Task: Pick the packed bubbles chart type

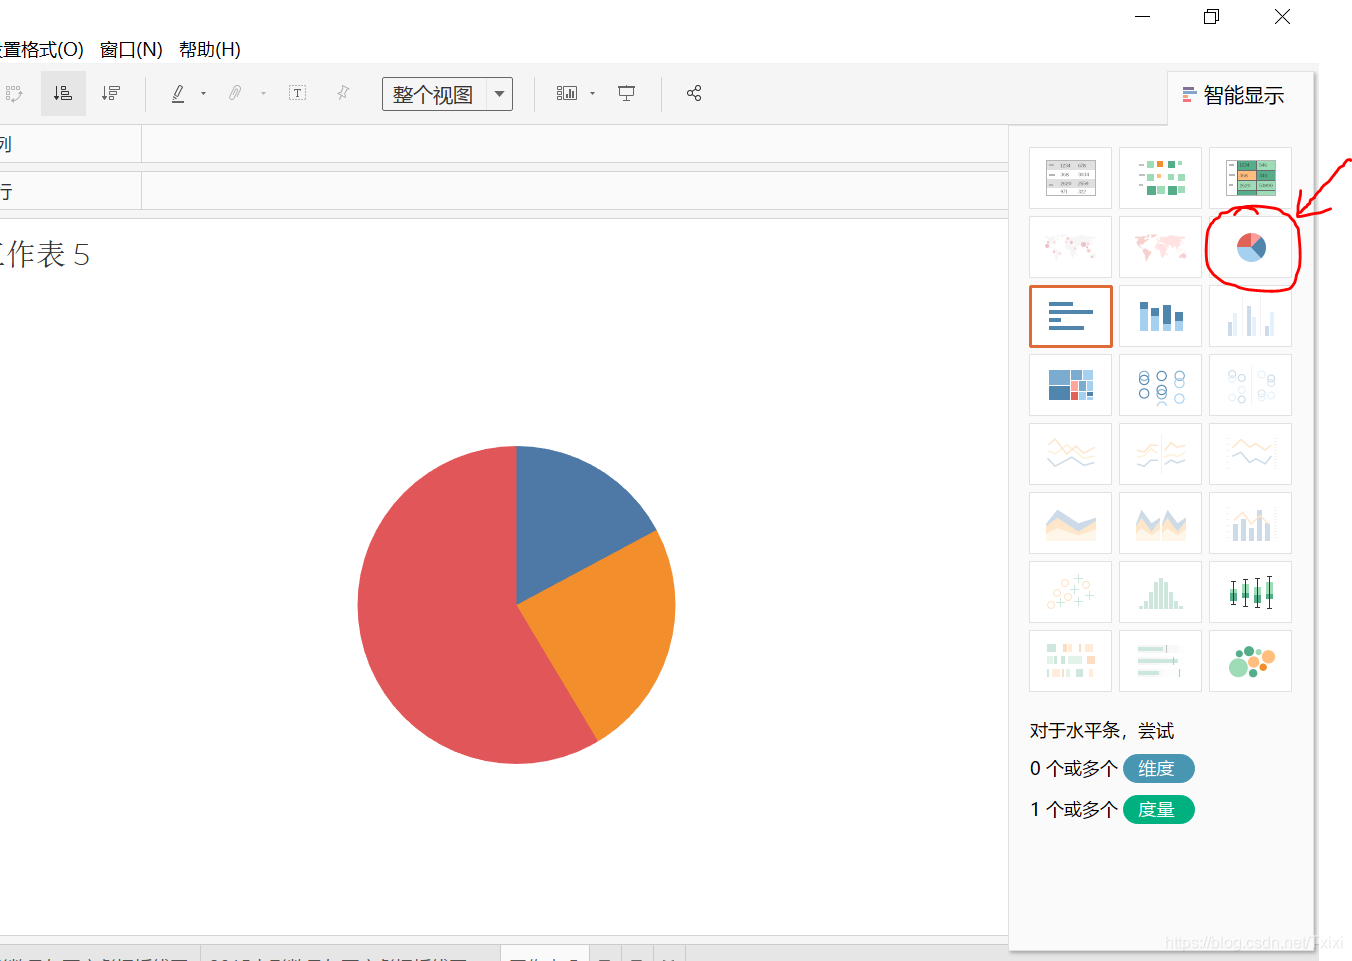Action: pyautogui.click(x=1250, y=661)
